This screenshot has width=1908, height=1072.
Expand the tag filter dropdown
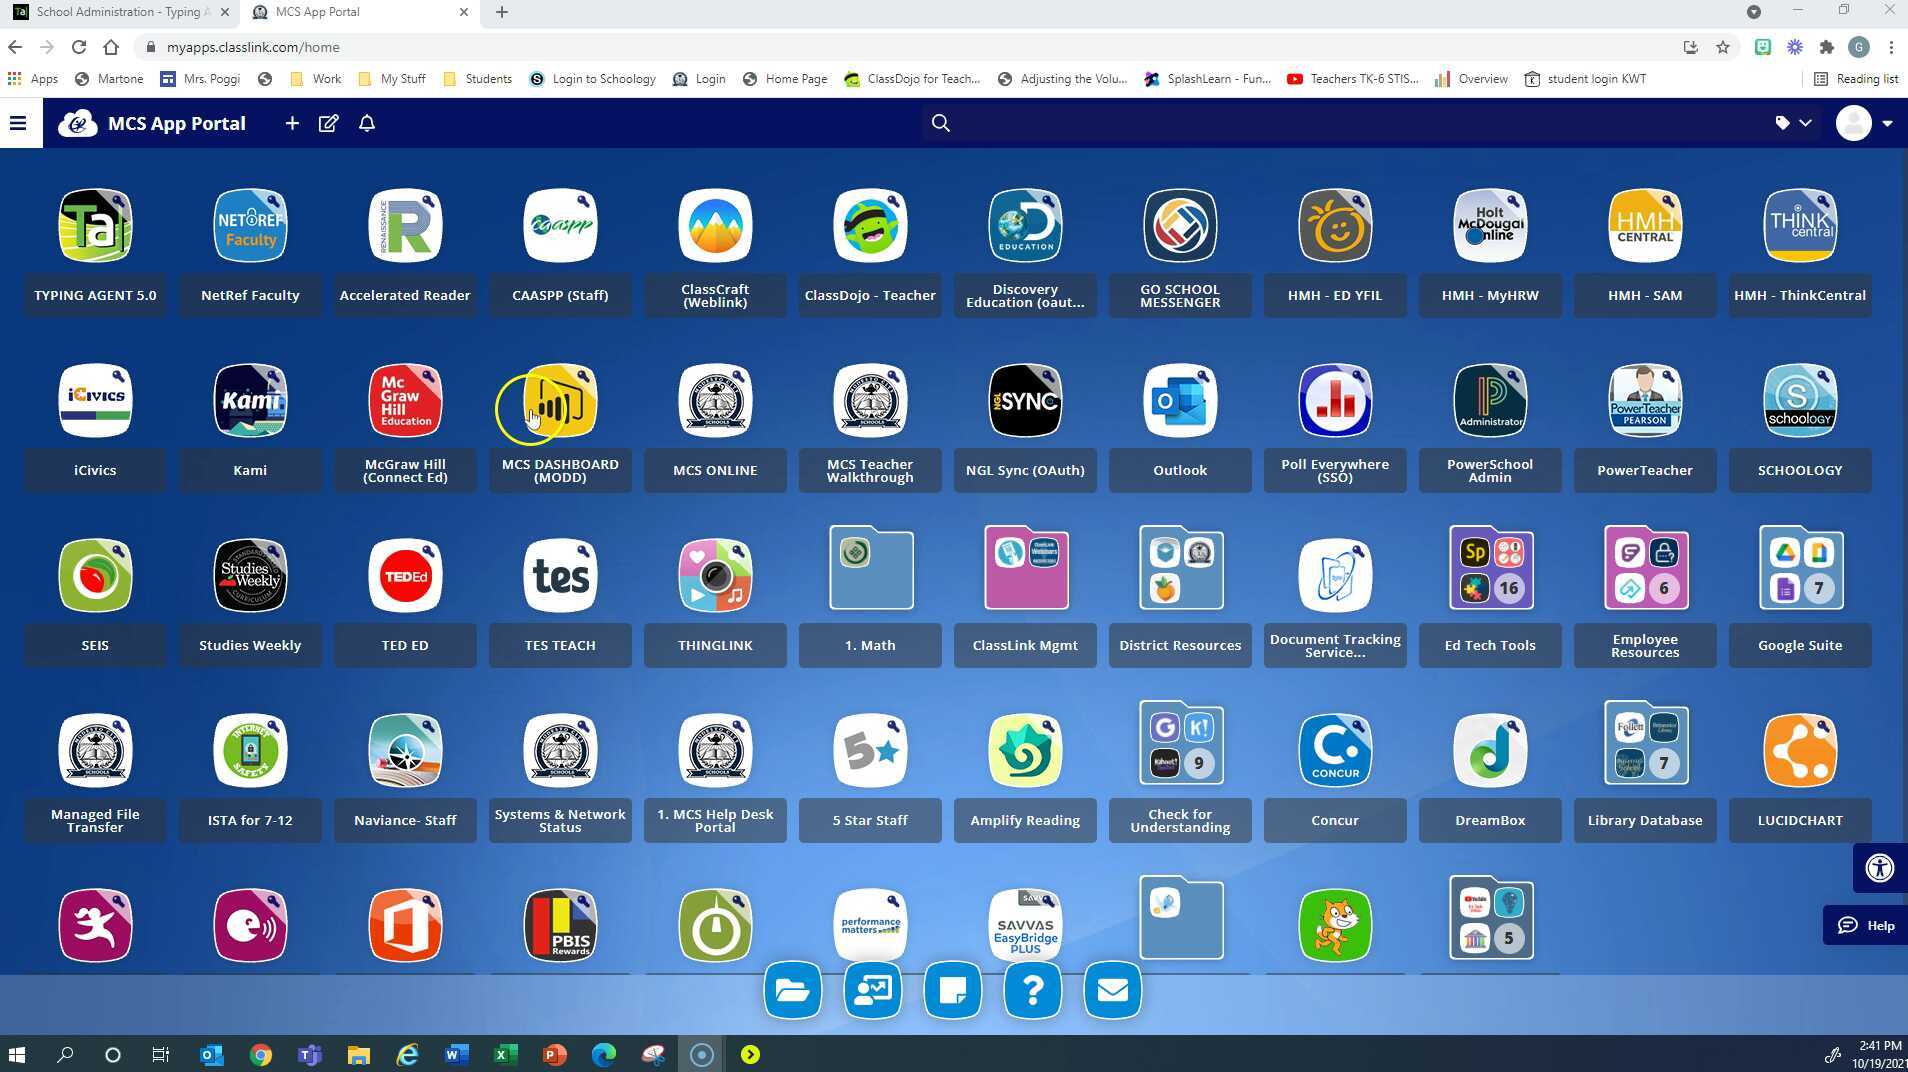1793,123
